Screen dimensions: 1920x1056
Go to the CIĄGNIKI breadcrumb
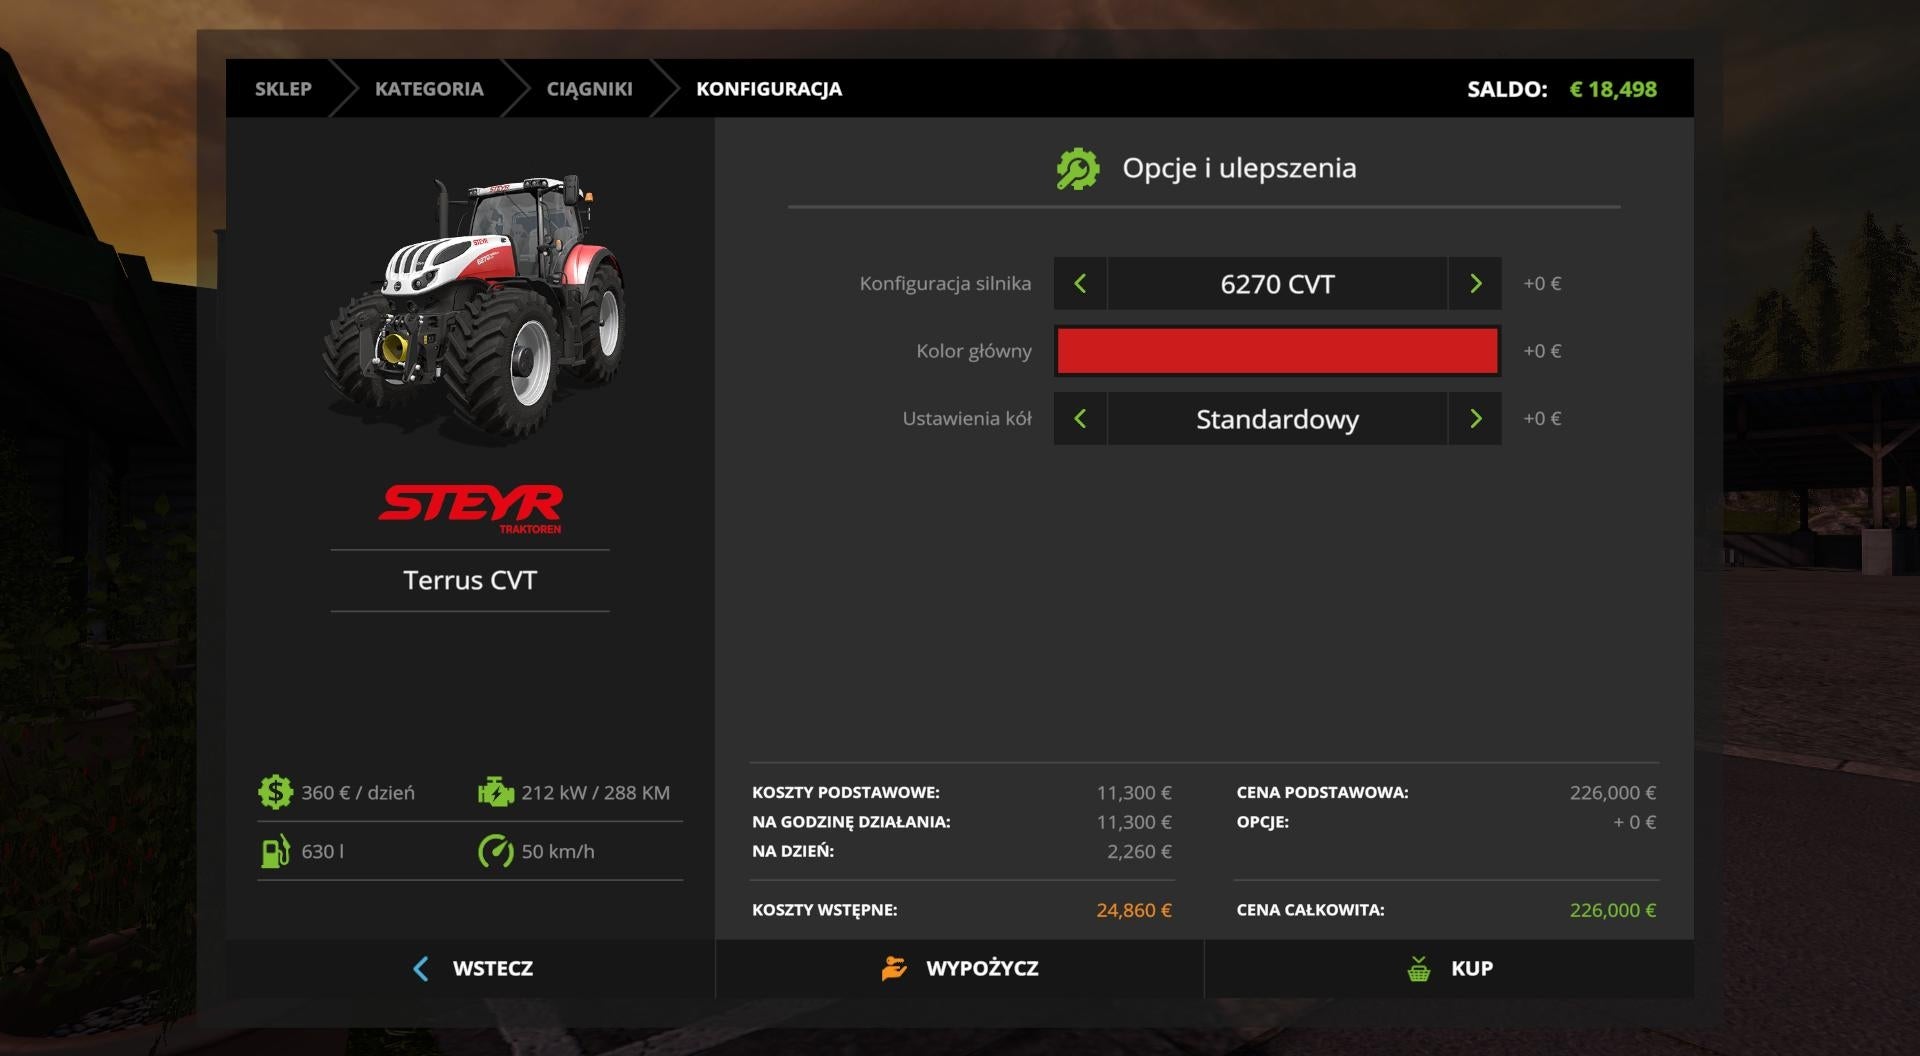589,89
